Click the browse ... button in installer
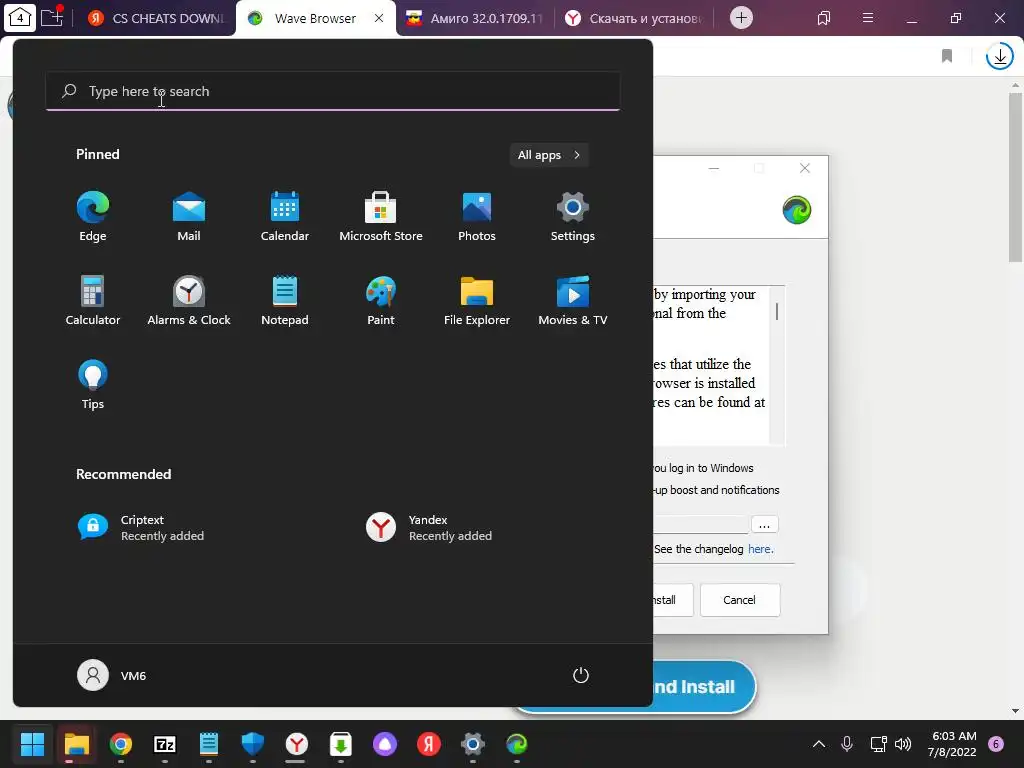Viewport: 1024px width, 768px height. click(765, 524)
